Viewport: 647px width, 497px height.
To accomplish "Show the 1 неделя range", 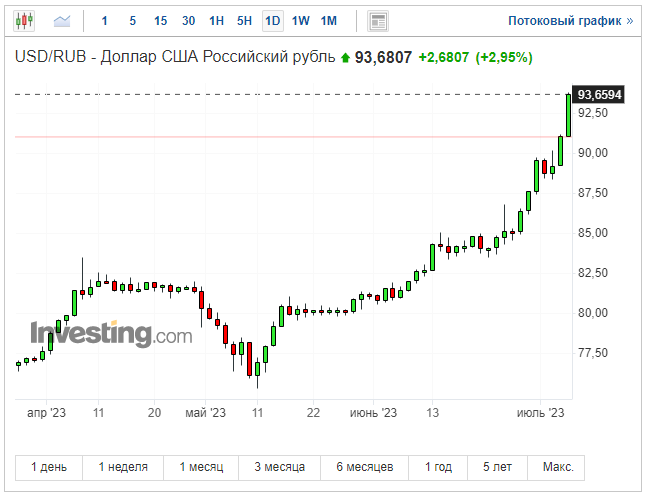I will coord(123,467).
